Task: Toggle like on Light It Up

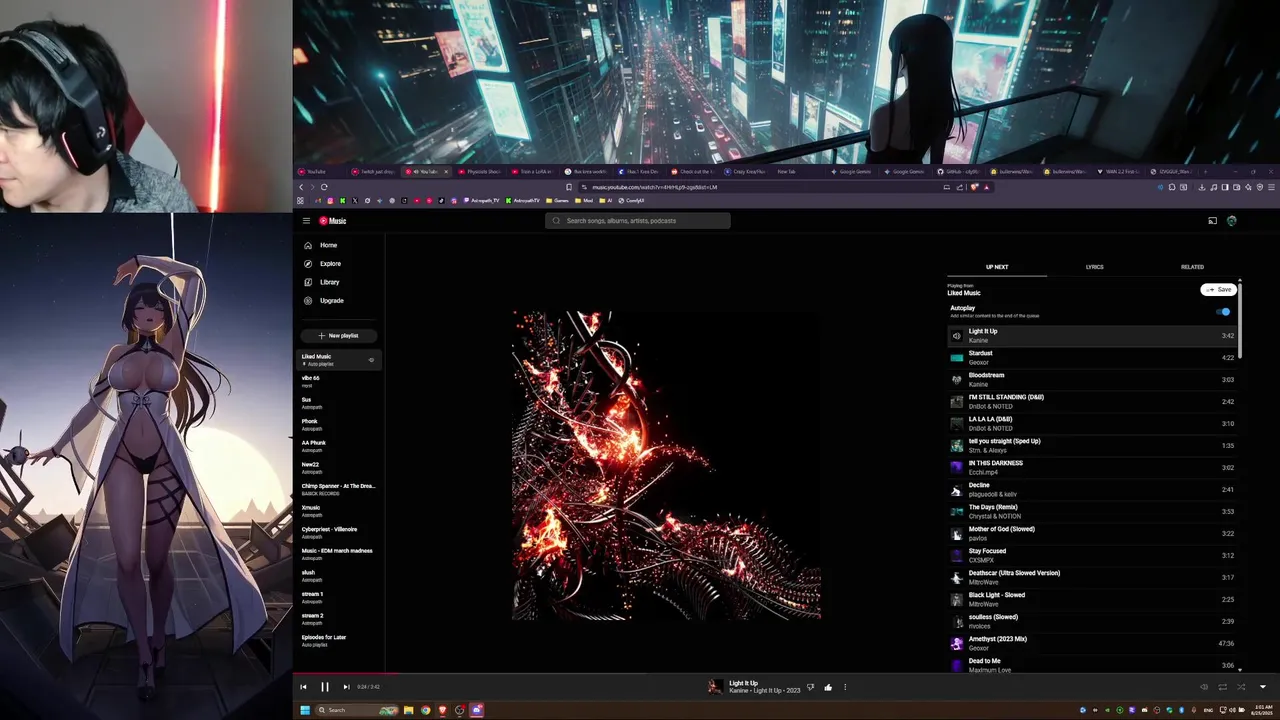Action: [x=828, y=687]
